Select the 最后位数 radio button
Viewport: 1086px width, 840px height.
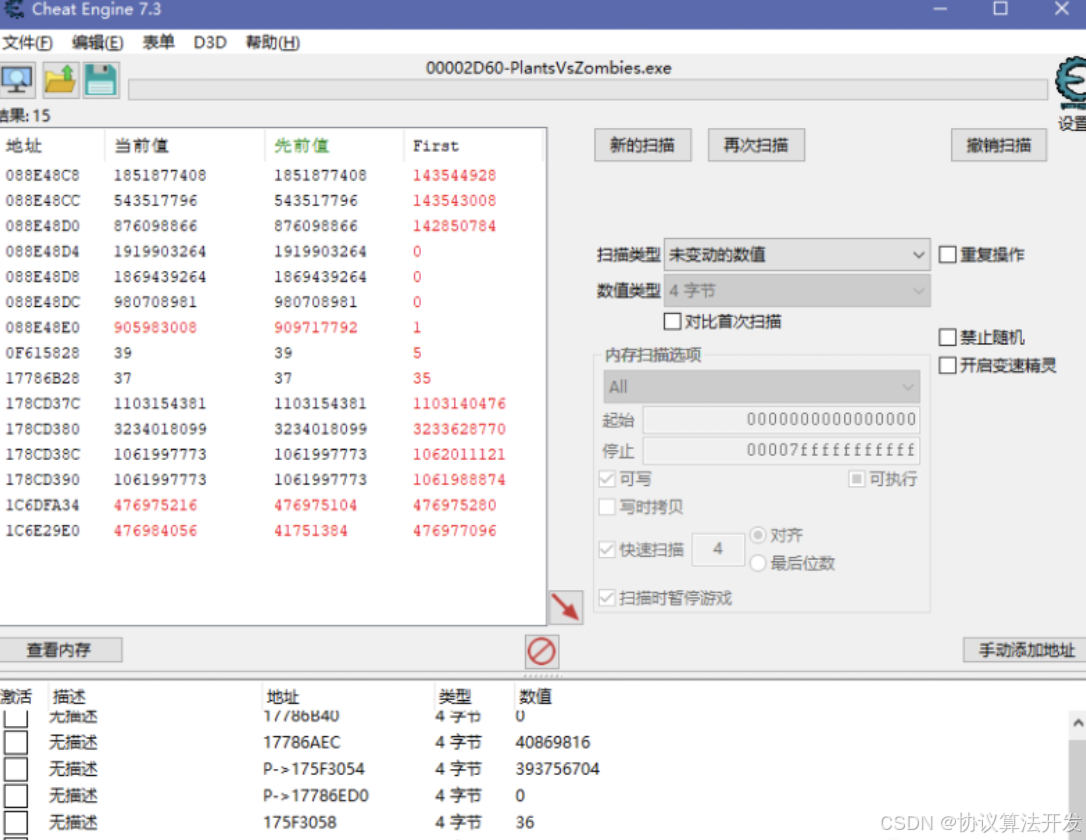[x=758, y=563]
